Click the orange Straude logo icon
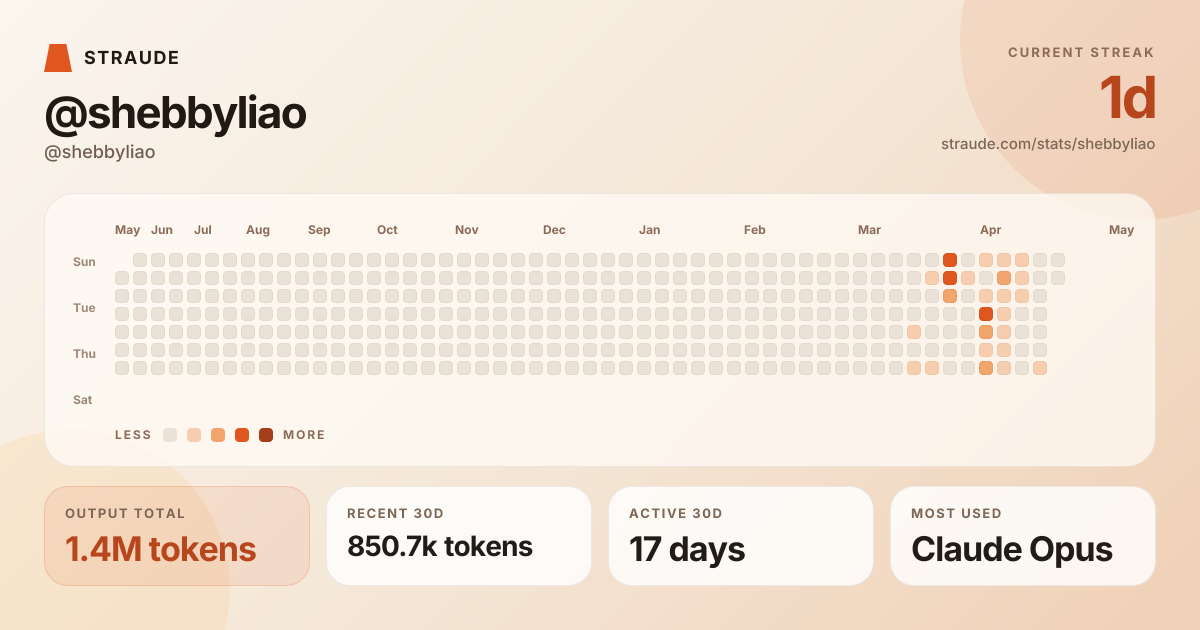 point(58,58)
